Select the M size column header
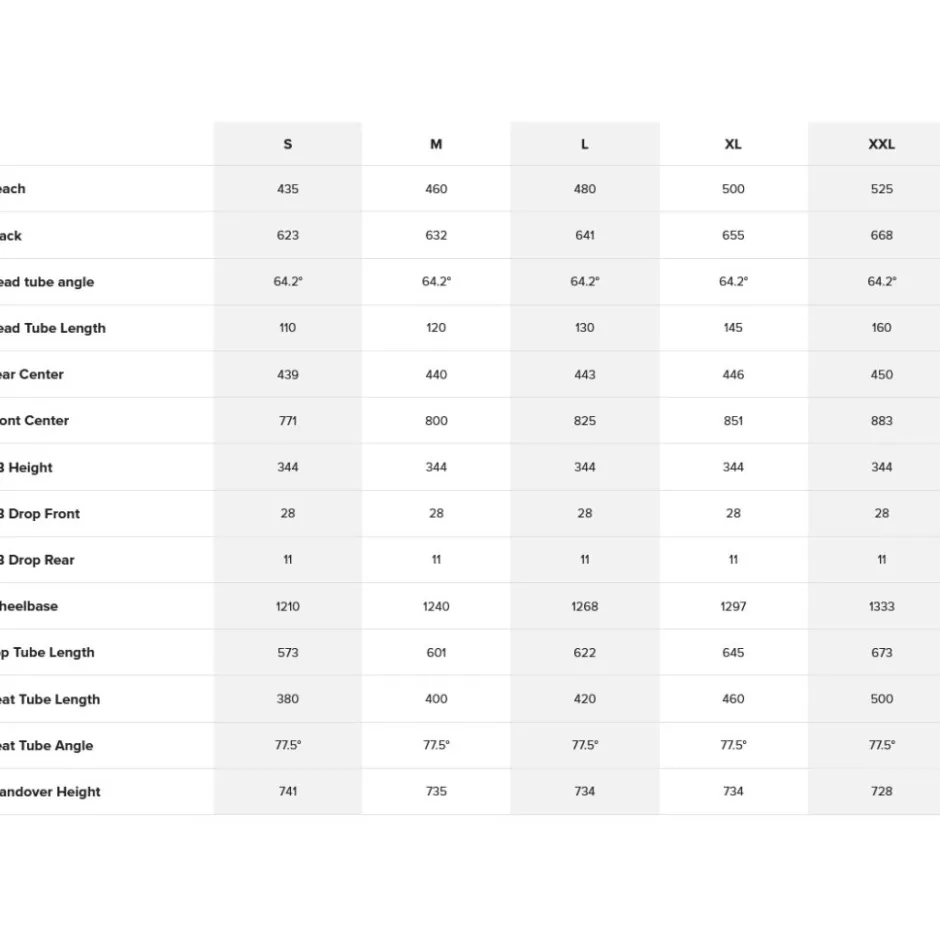 click(x=436, y=144)
